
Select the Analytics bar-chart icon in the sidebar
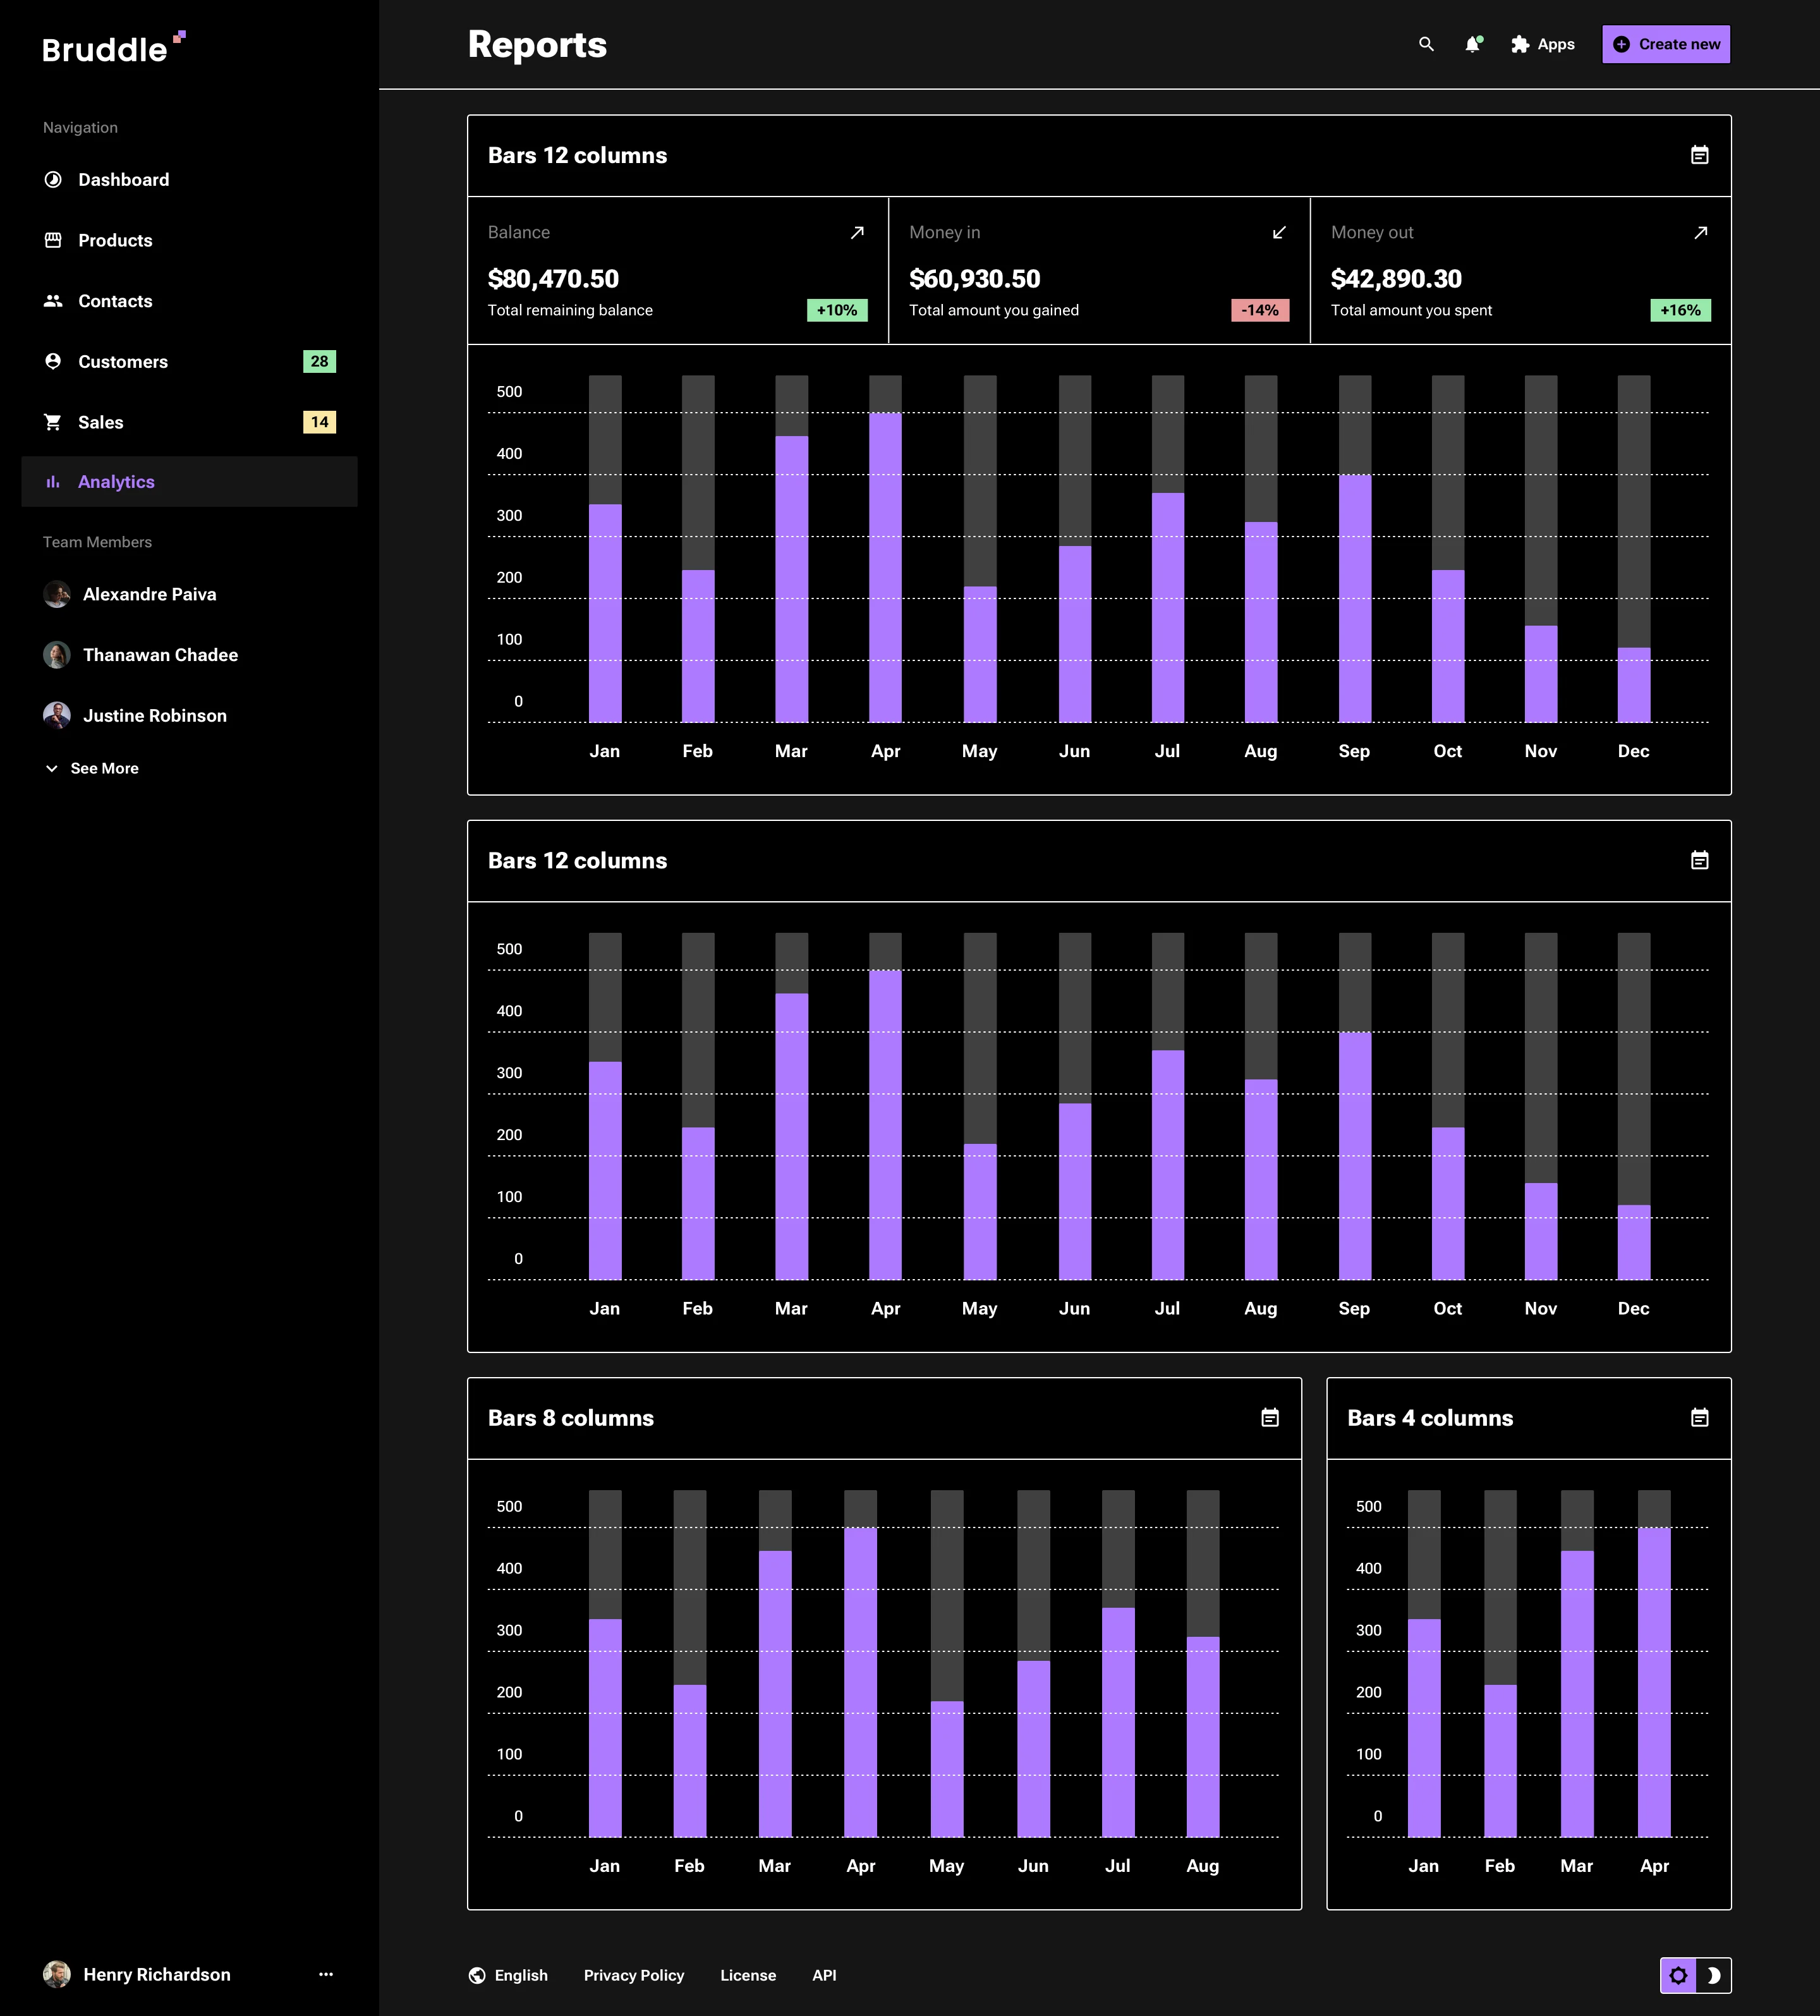pyautogui.click(x=52, y=481)
